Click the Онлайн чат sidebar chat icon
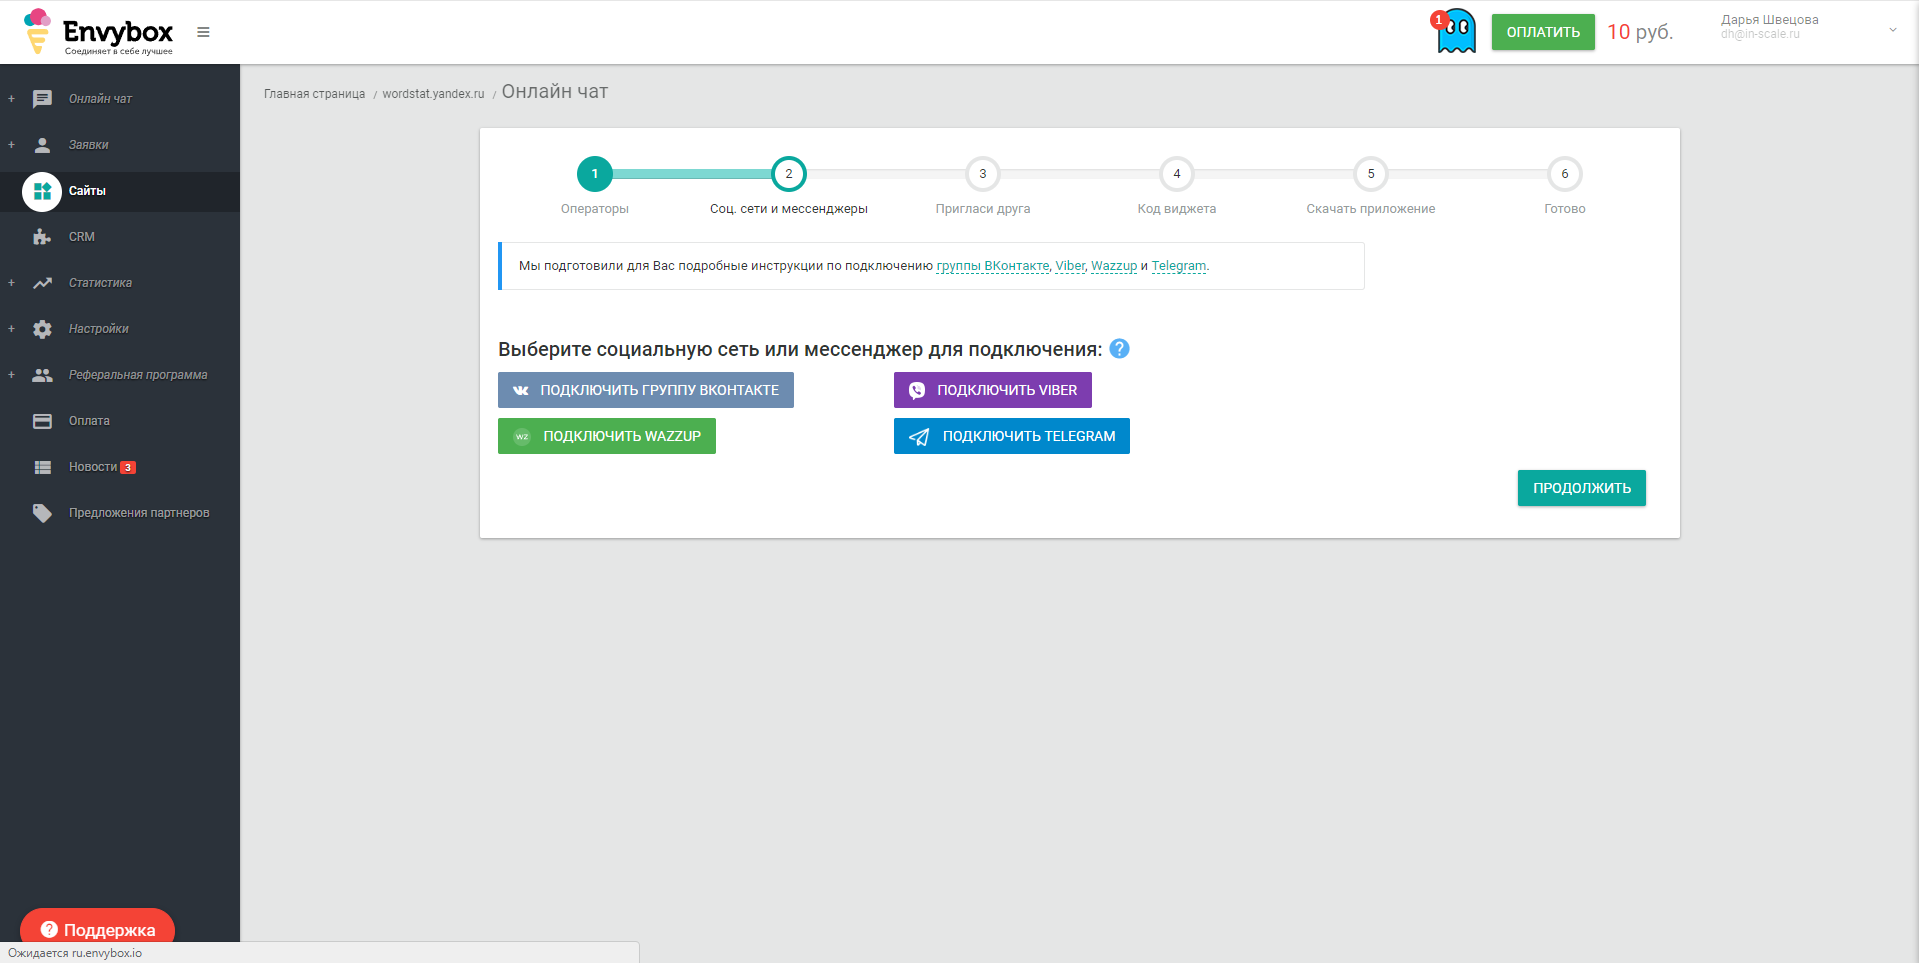 click(42, 99)
